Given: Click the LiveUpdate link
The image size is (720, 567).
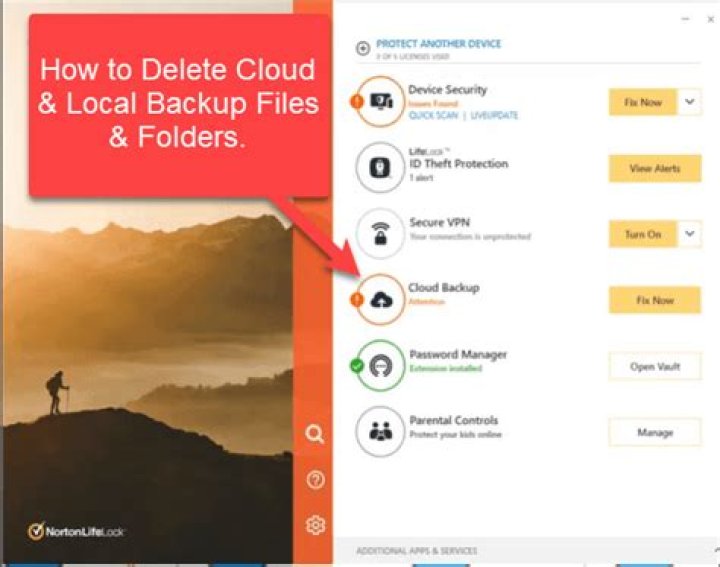Looking at the screenshot, I should pos(494,115).
